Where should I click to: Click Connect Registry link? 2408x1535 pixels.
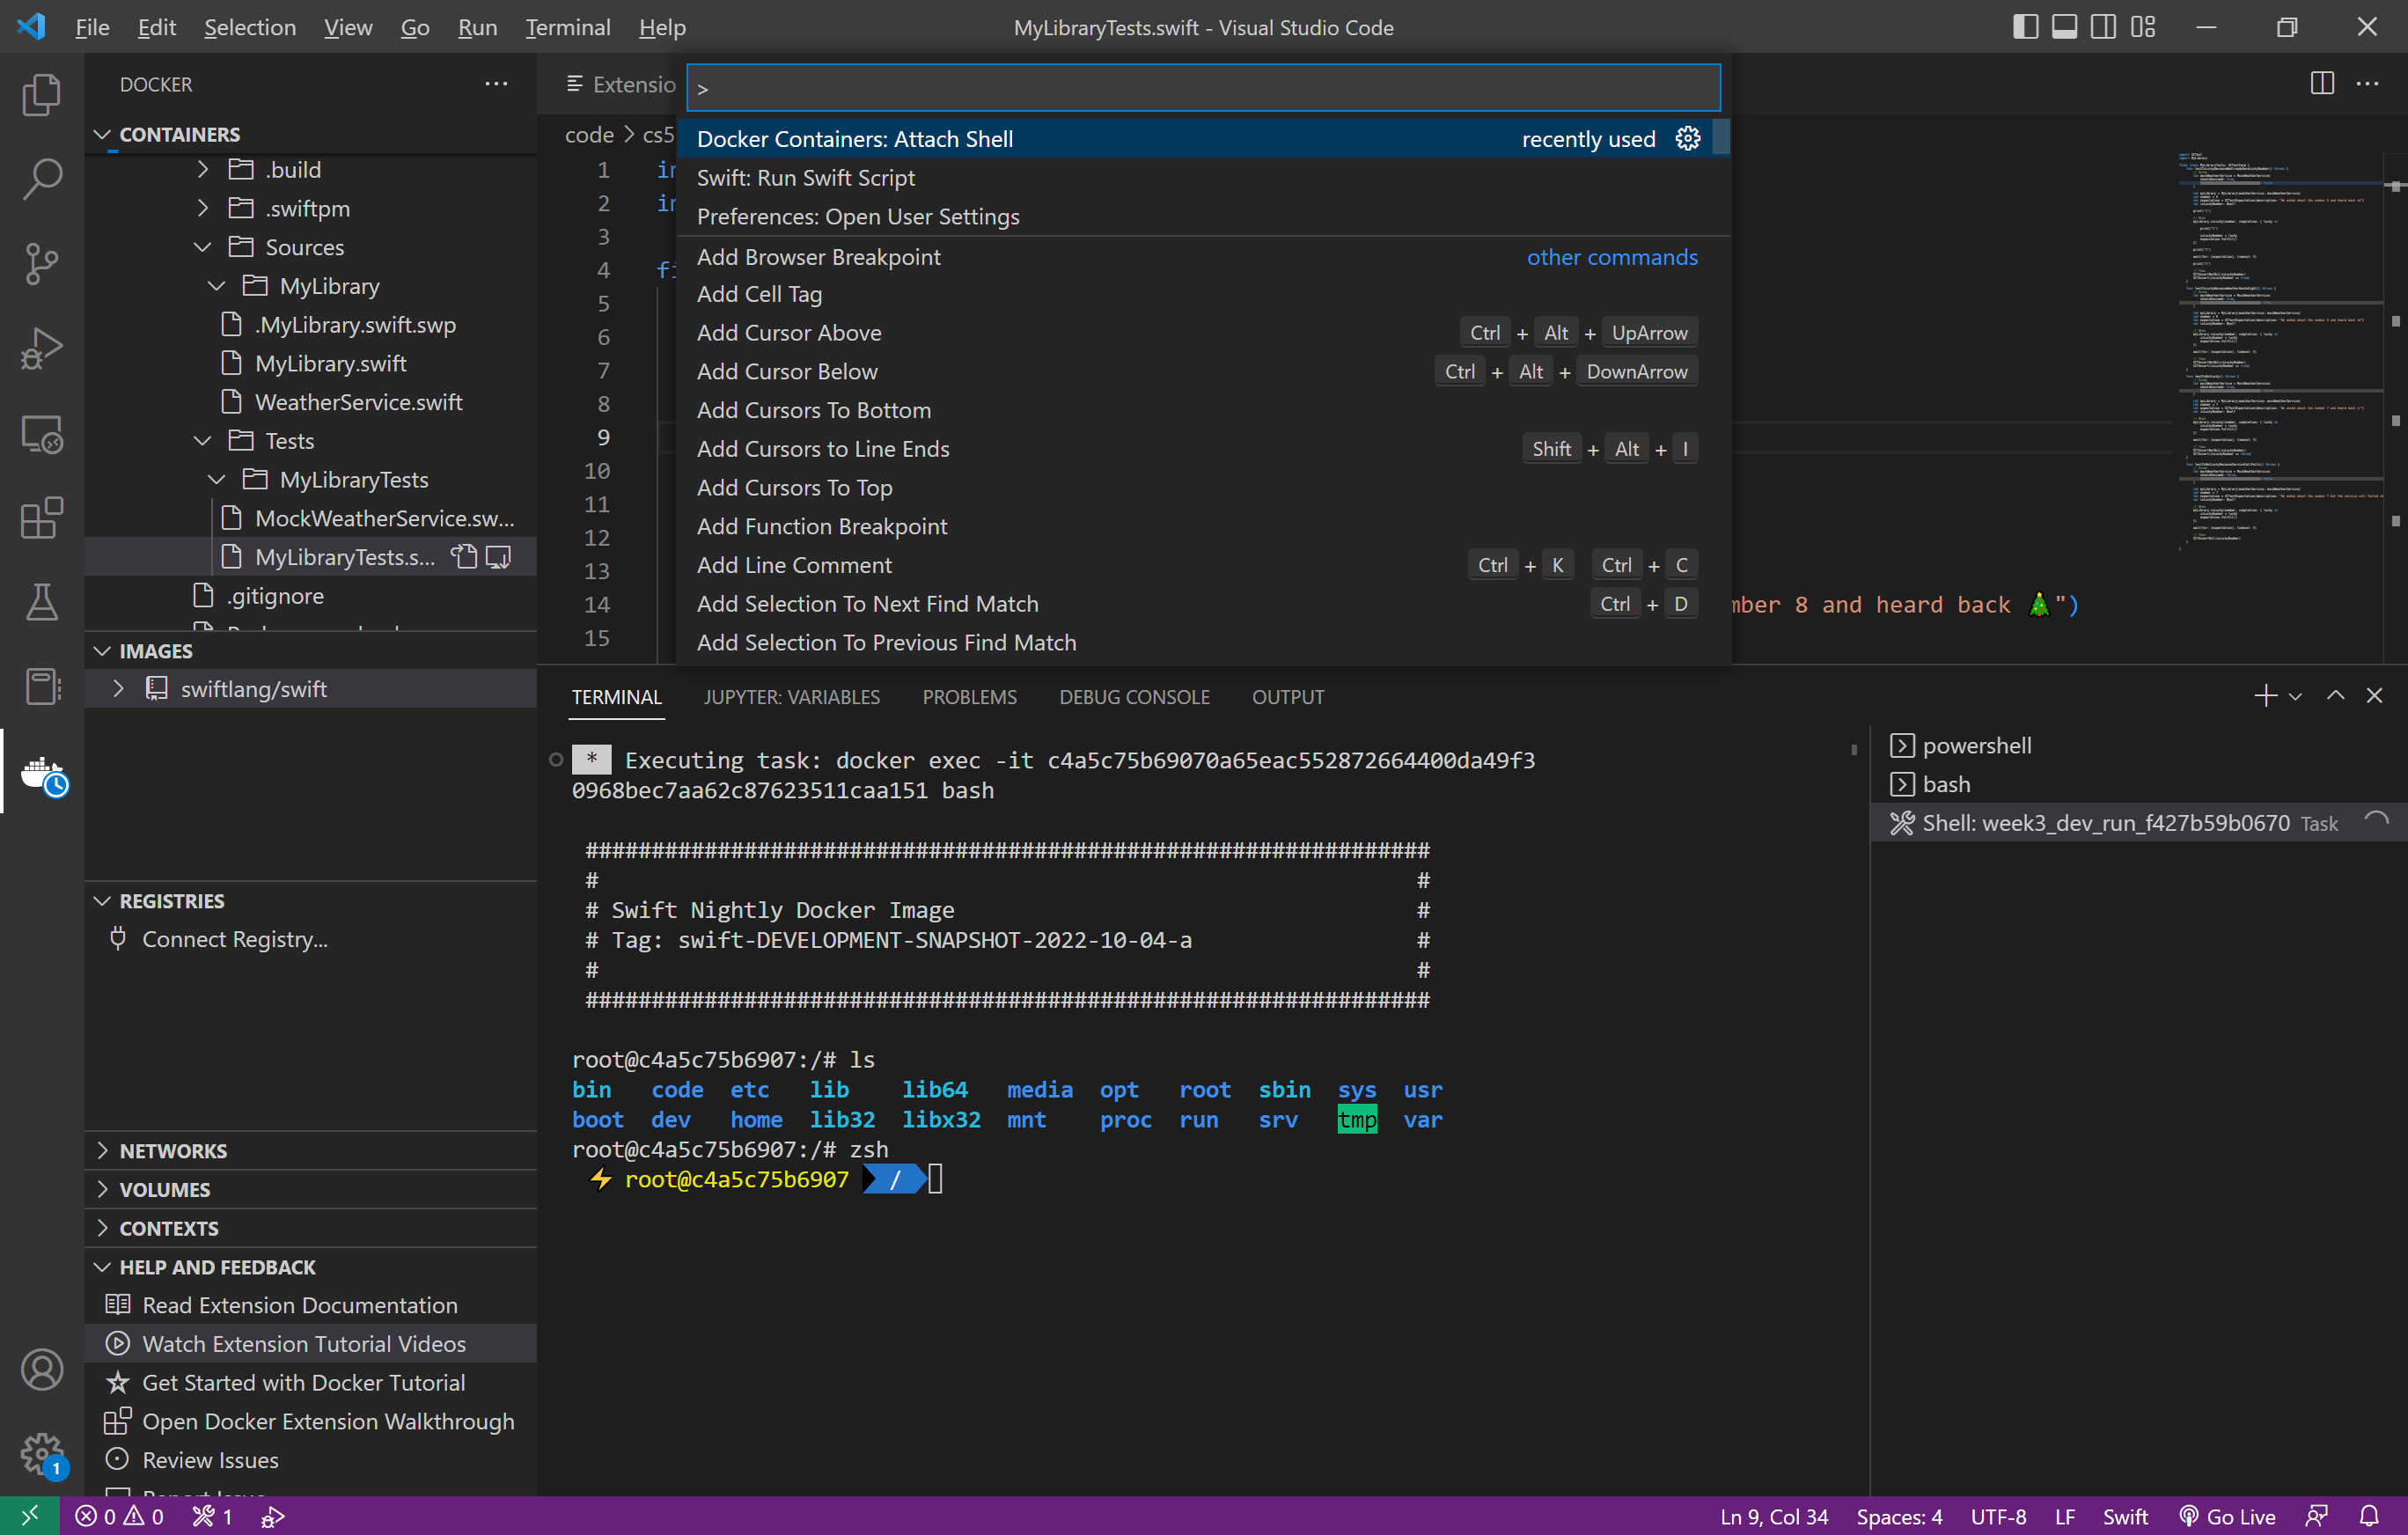pos(234,939)
